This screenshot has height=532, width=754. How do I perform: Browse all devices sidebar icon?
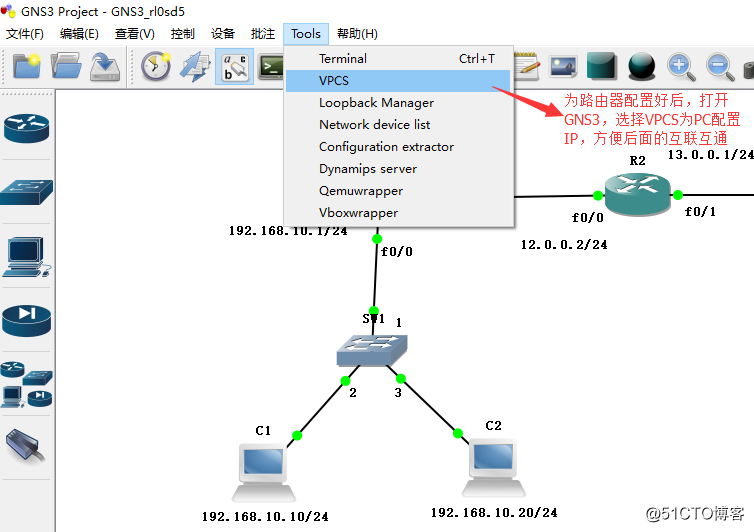[26, 385]
